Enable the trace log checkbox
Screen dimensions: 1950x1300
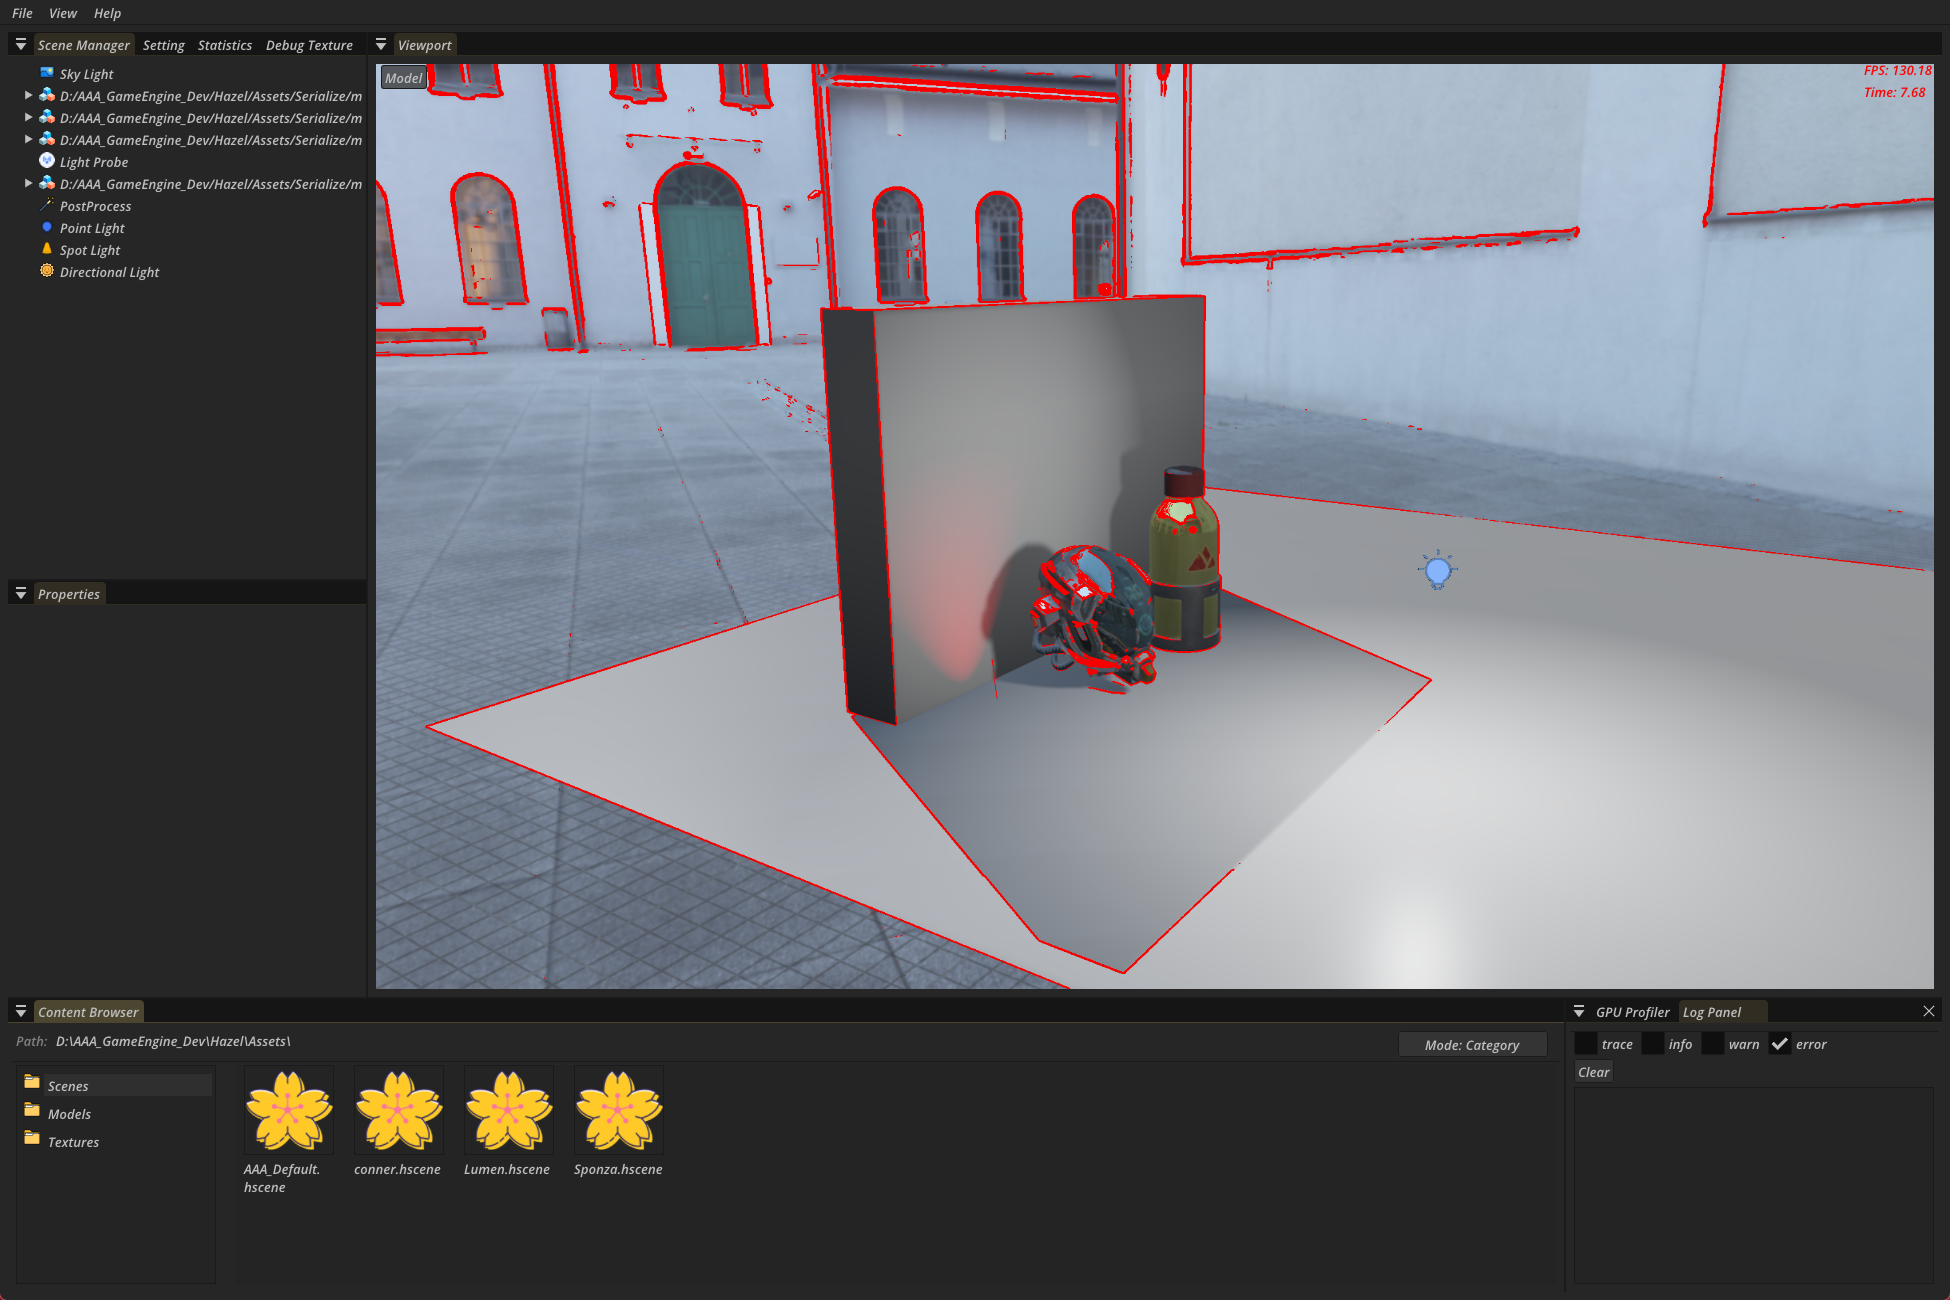(1586, 1044)
